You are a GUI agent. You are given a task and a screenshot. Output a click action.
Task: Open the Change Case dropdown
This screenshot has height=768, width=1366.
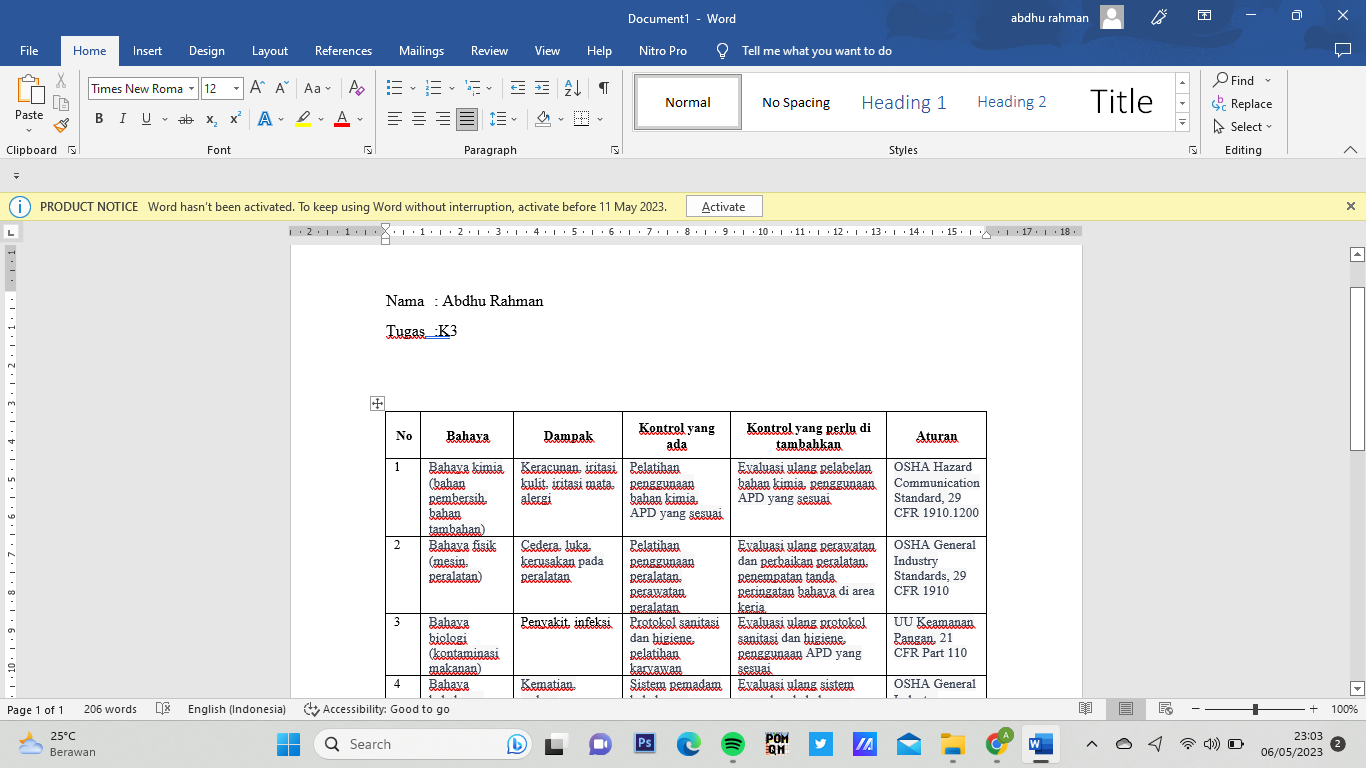tap(317, 88)
